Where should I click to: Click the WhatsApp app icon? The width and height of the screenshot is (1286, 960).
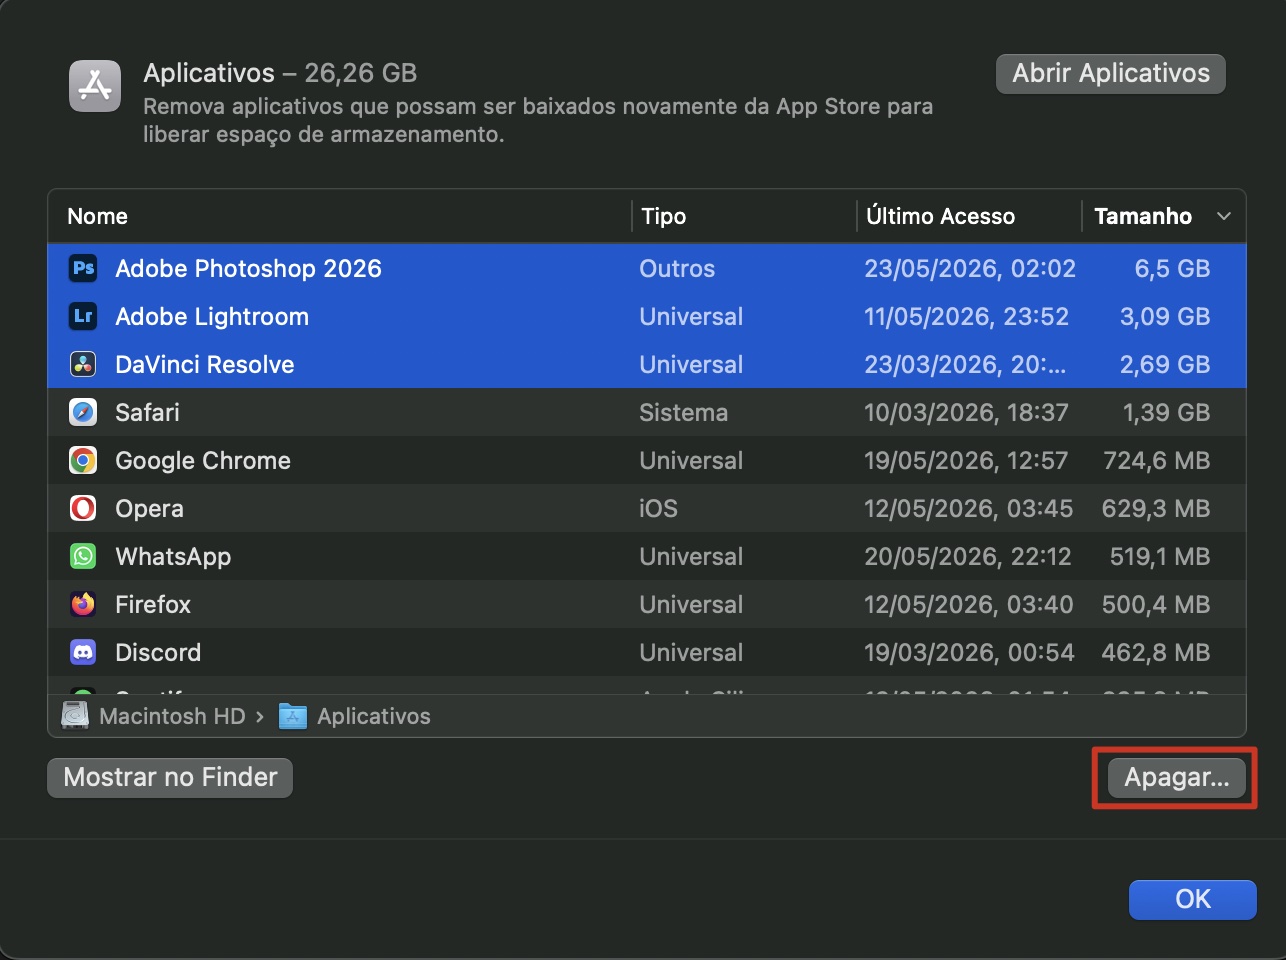coord(83,556)
